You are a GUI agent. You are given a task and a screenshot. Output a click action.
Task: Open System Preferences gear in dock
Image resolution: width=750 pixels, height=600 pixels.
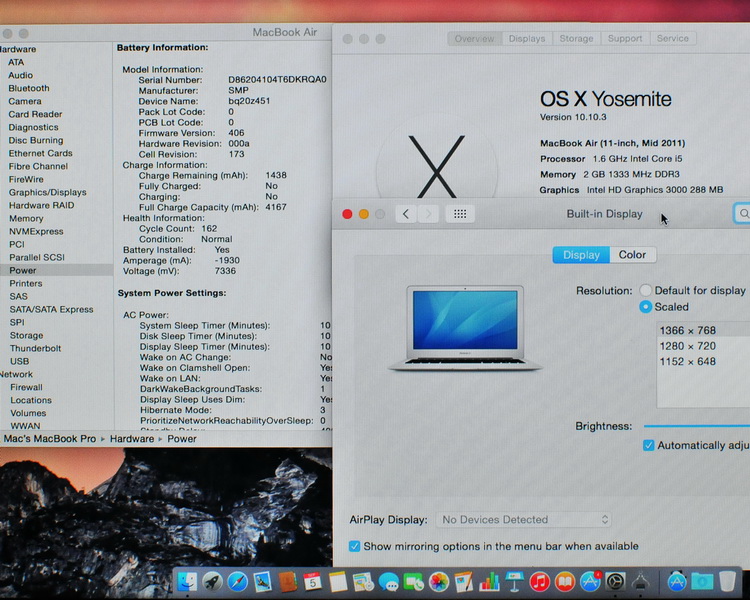pyautogui.click(x=615, y=582)
